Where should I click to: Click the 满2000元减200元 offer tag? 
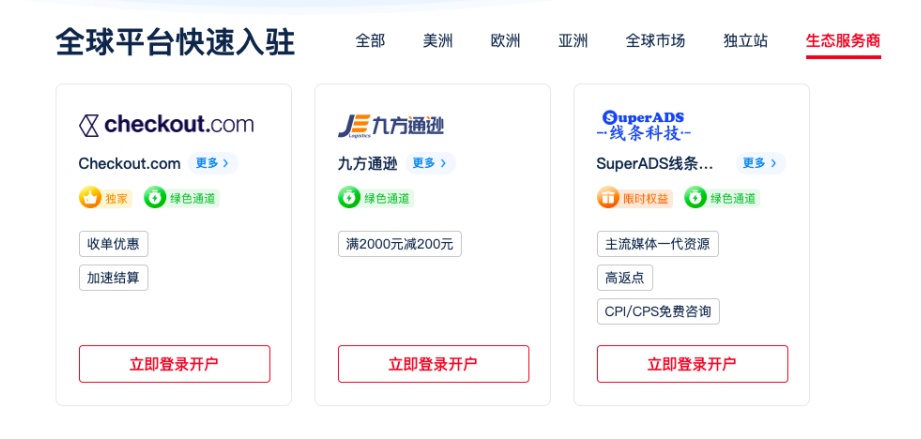(x=399, y=244)
